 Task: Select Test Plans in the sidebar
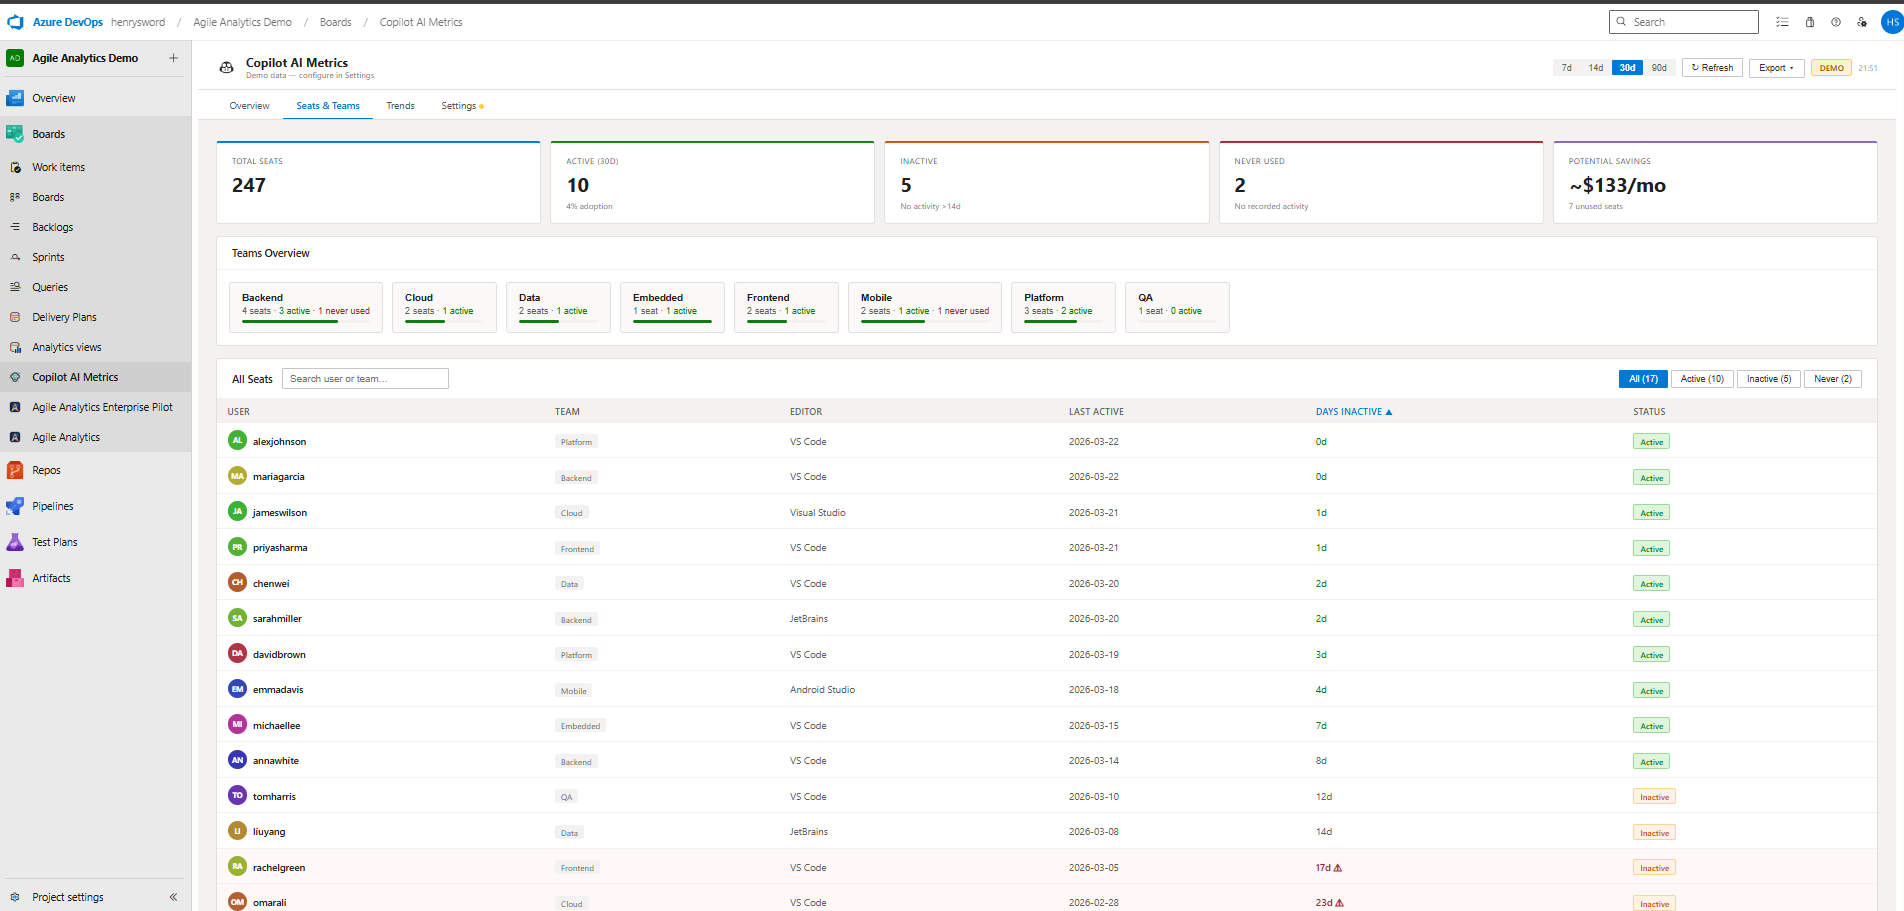pyautogui.click(x=53, y=542)
